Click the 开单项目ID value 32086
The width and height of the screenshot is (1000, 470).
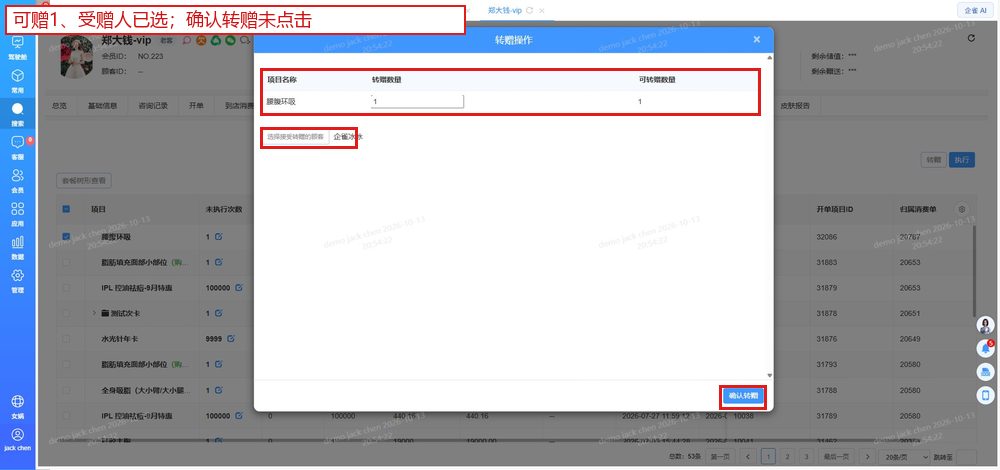(826, 237)
